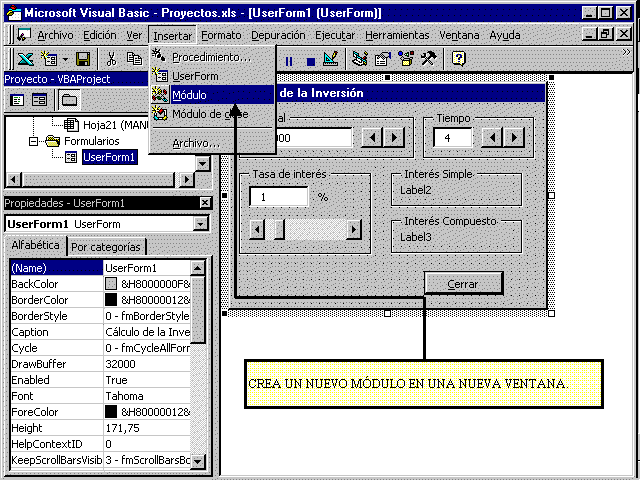Select the Caption property value
640x480 pixels.
tap(147, 332)
